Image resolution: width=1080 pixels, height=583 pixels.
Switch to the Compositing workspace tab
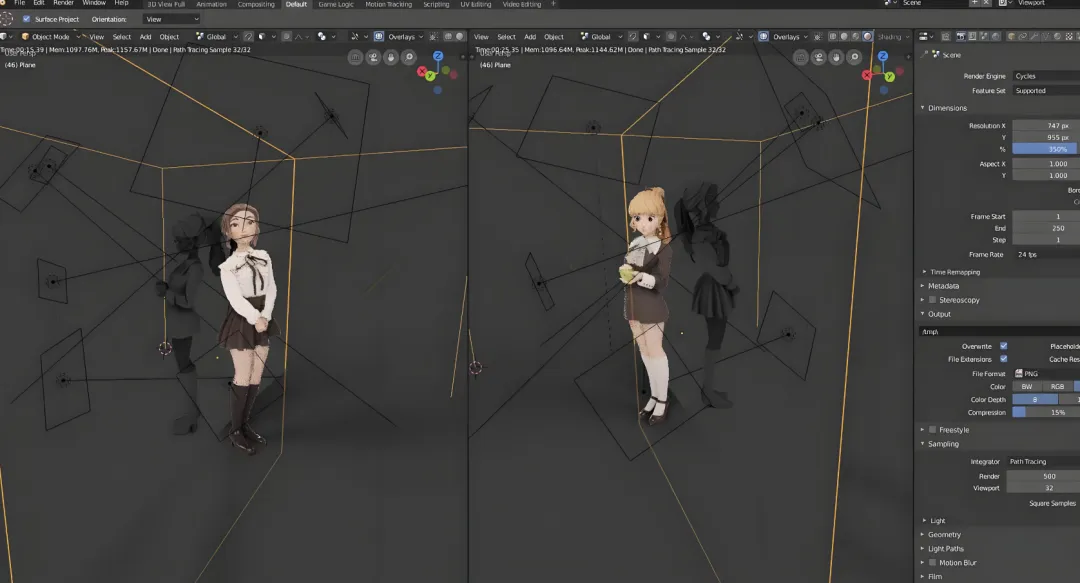coord(256,4)
